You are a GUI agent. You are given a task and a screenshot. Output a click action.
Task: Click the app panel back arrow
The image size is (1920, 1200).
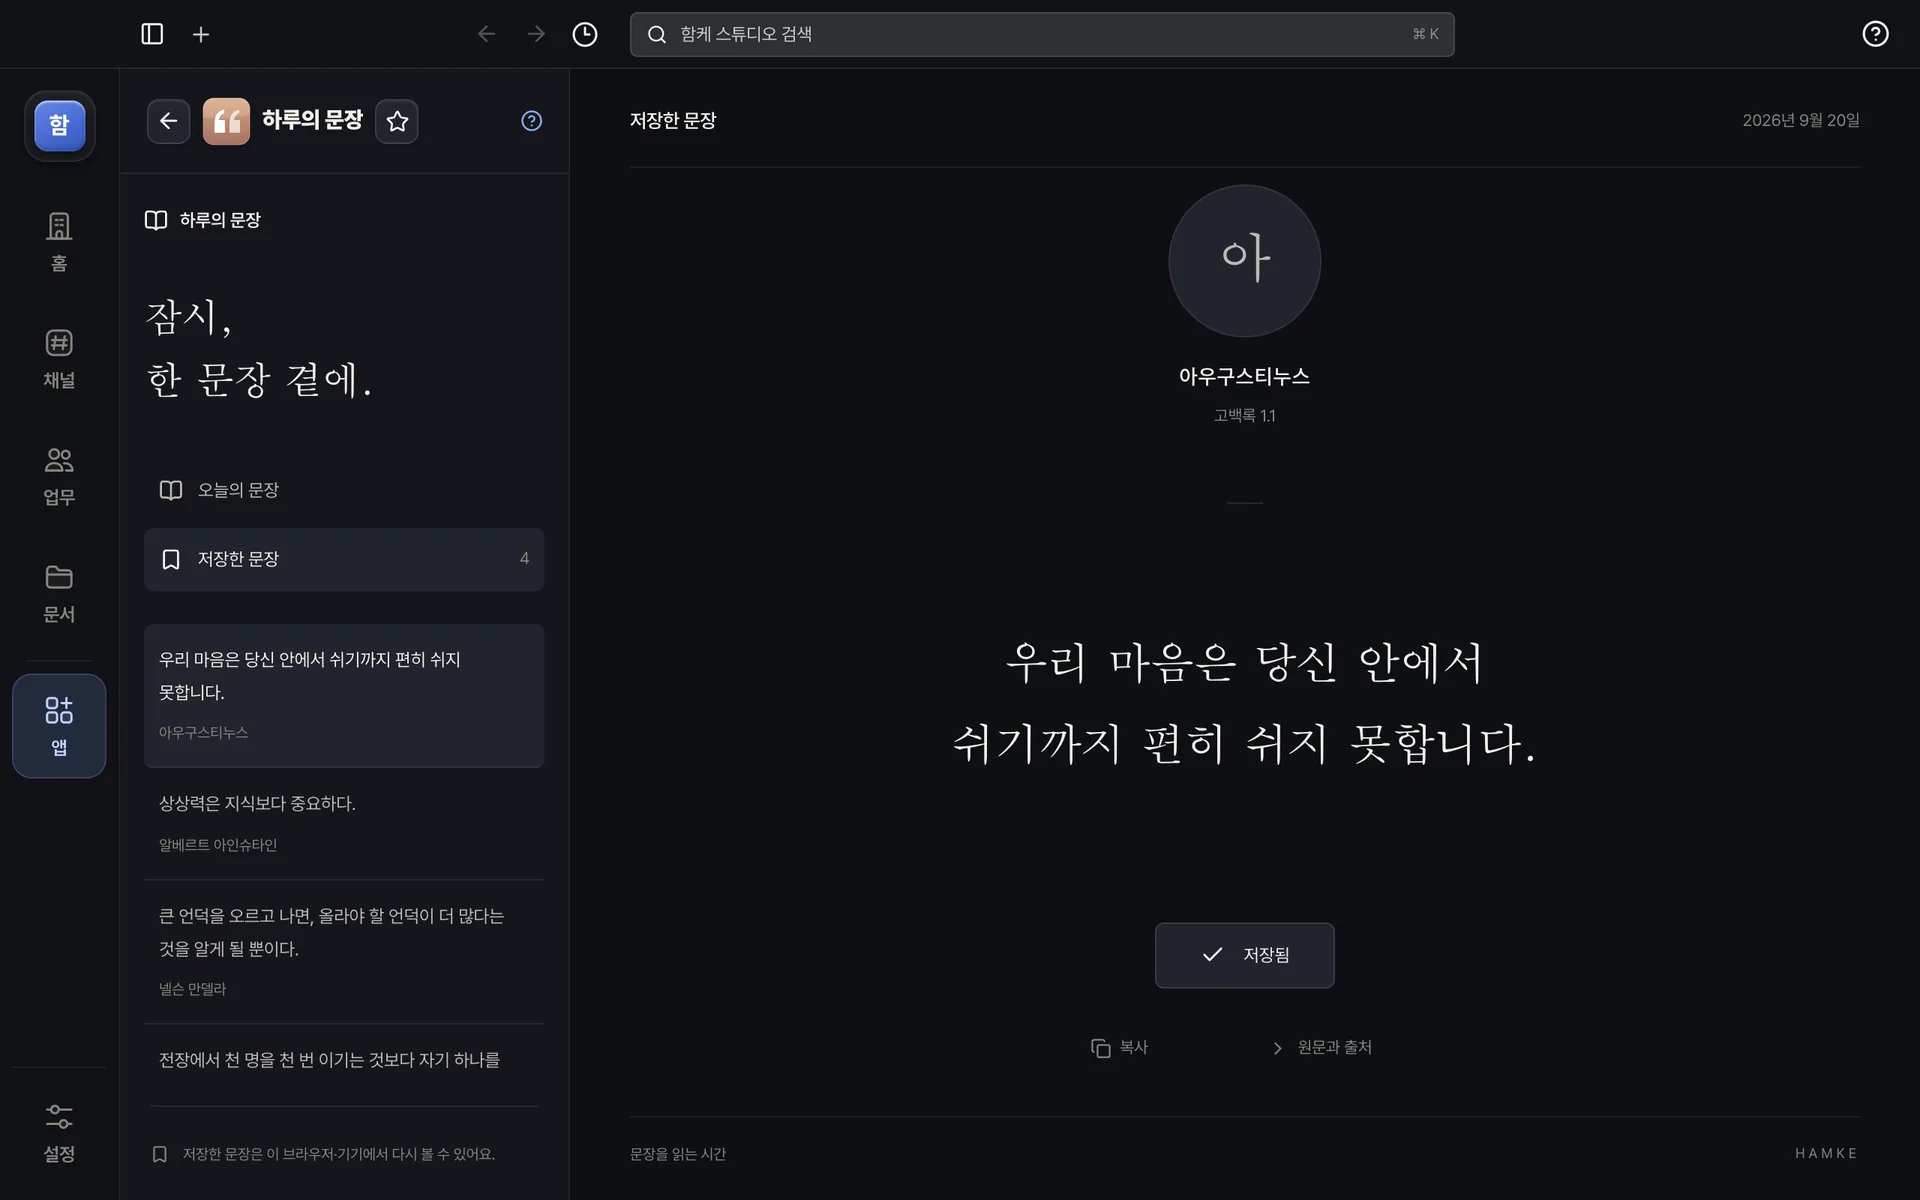pos(168,121)
